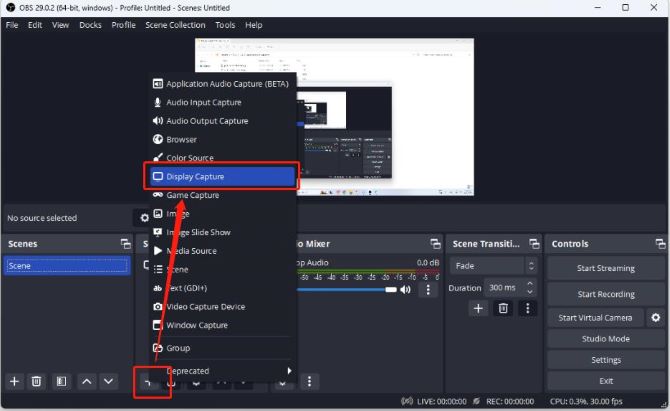The height and width of the screenshot is (411, 670).
Task: Add a Text (GDI+) source
Action: click(x=221, y=288)
